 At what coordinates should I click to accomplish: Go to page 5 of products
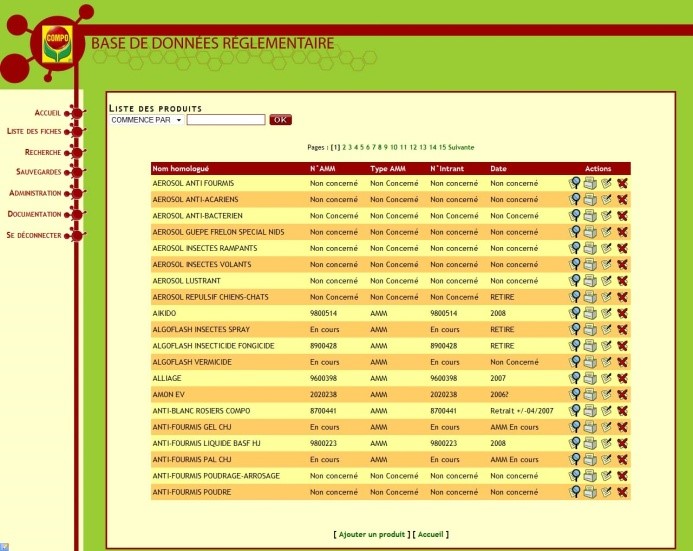(362, 147)
